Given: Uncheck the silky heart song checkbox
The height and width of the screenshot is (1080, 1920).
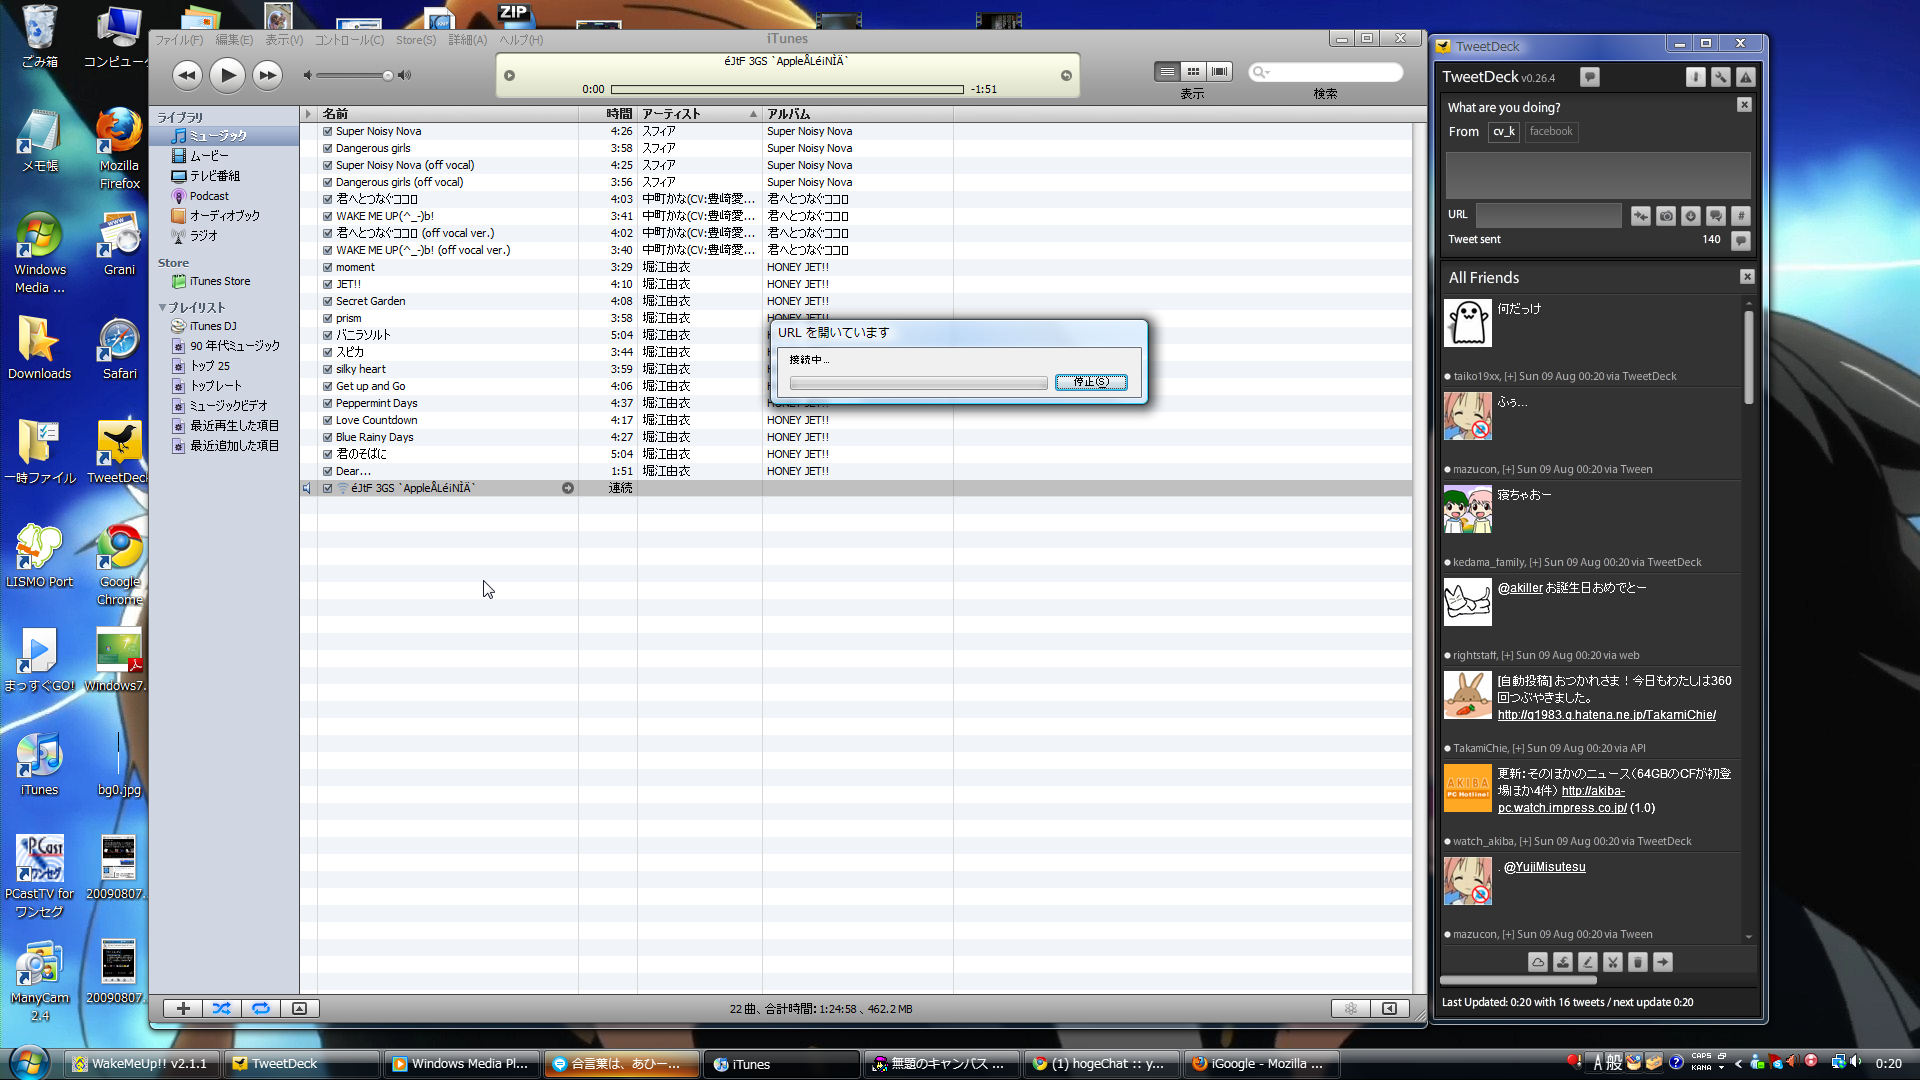Looking at the screenshot, I should 327,369.
